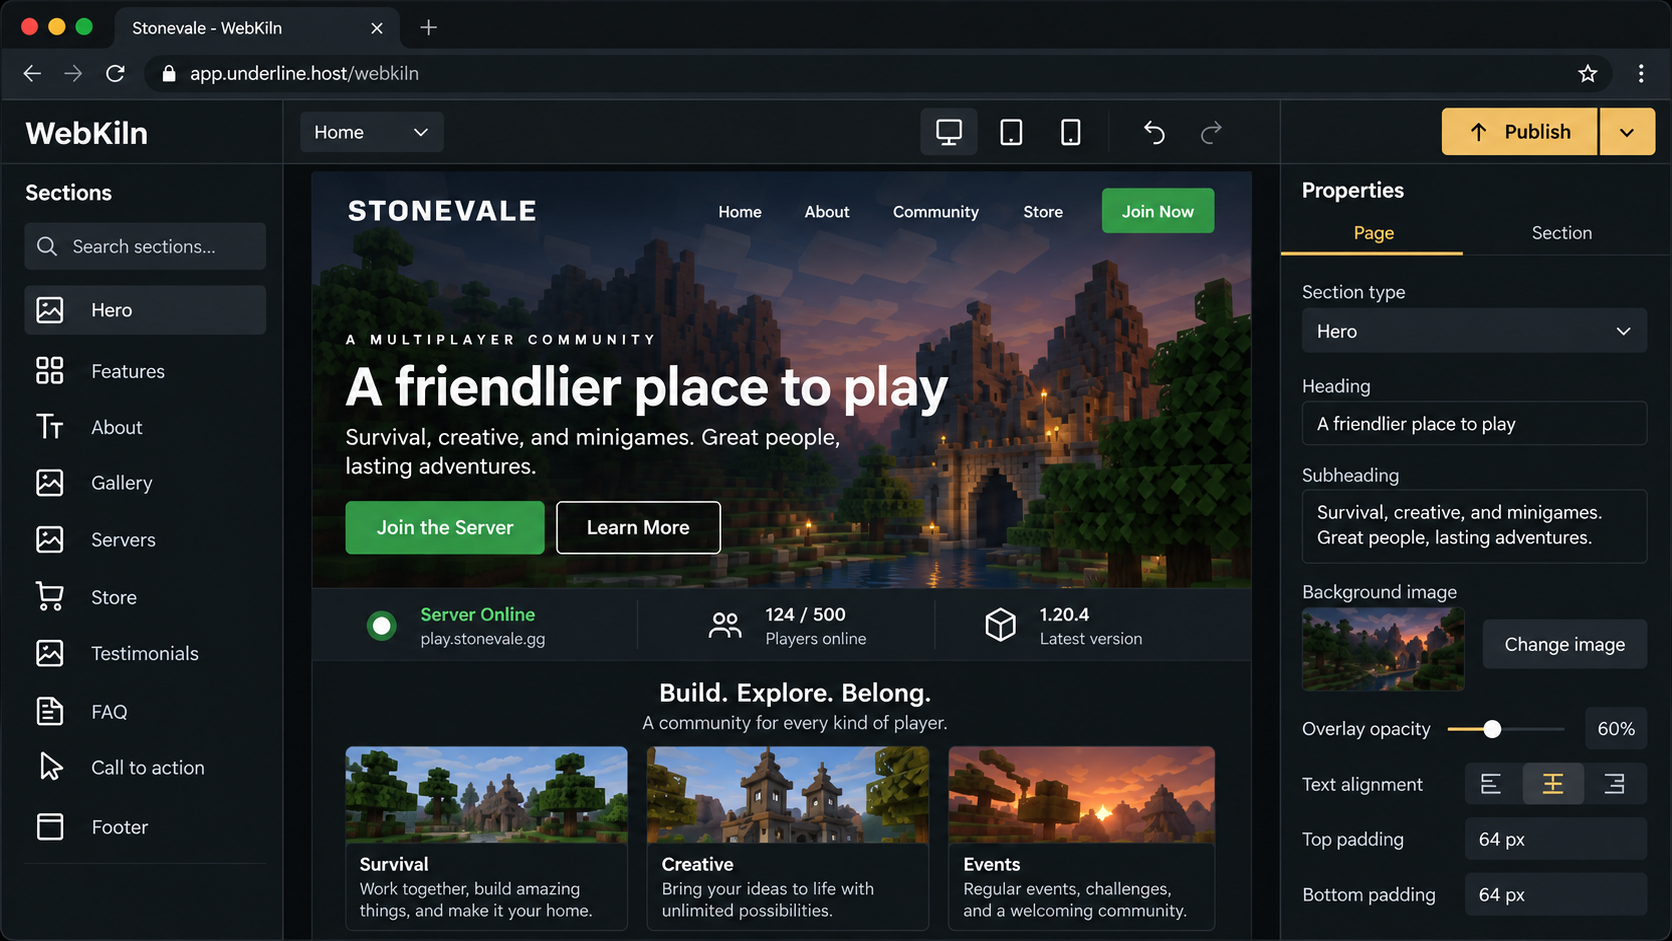
Task: Set text alignment to center
Action: [1552, 784]
